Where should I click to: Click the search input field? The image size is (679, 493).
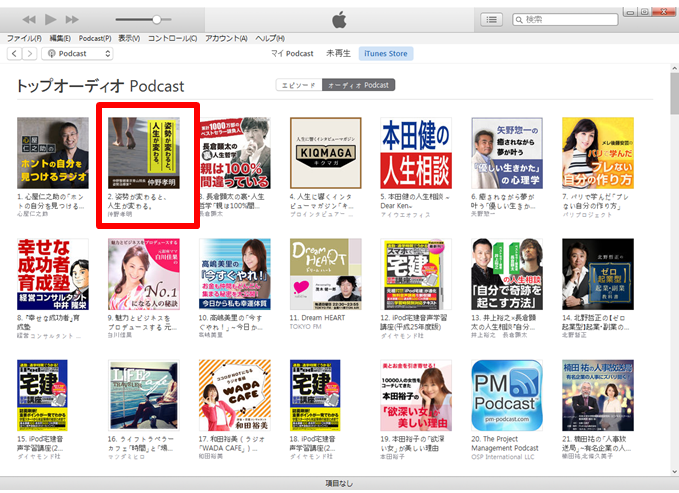(566, 19)
